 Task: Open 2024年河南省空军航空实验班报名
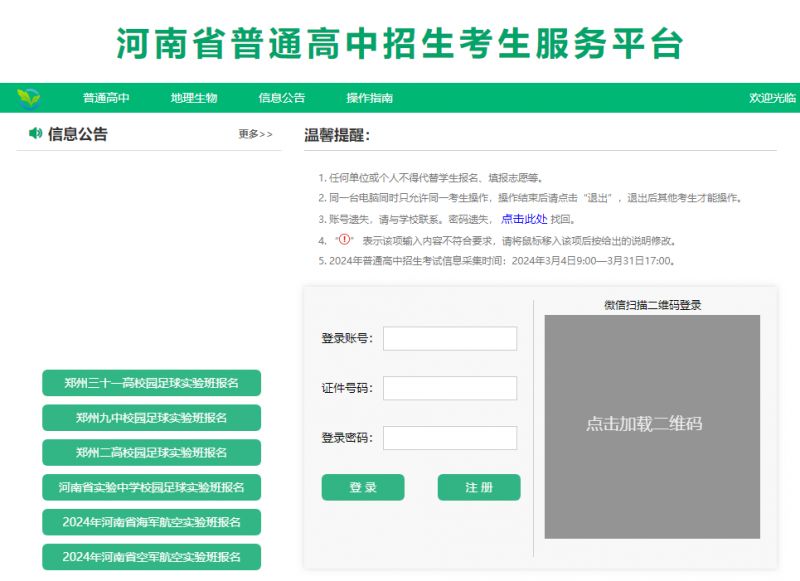[152, 557]
